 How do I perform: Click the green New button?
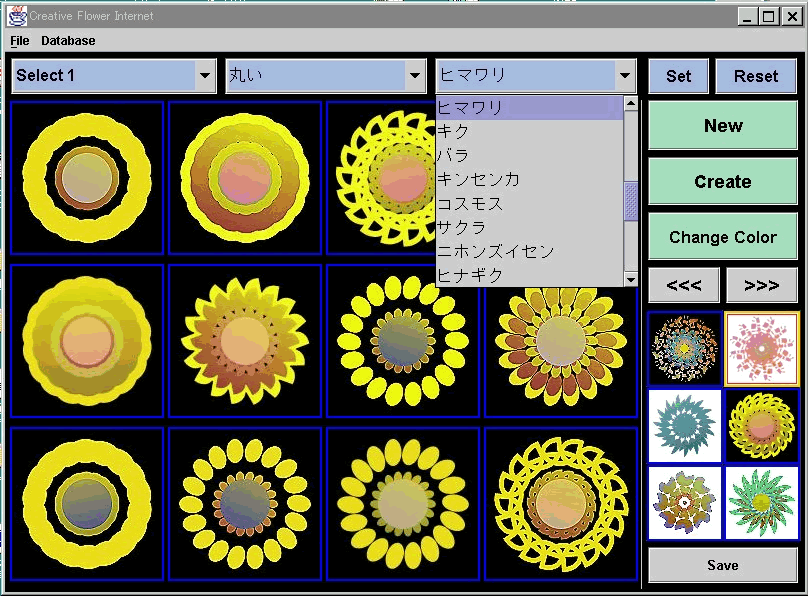point(722,126)
